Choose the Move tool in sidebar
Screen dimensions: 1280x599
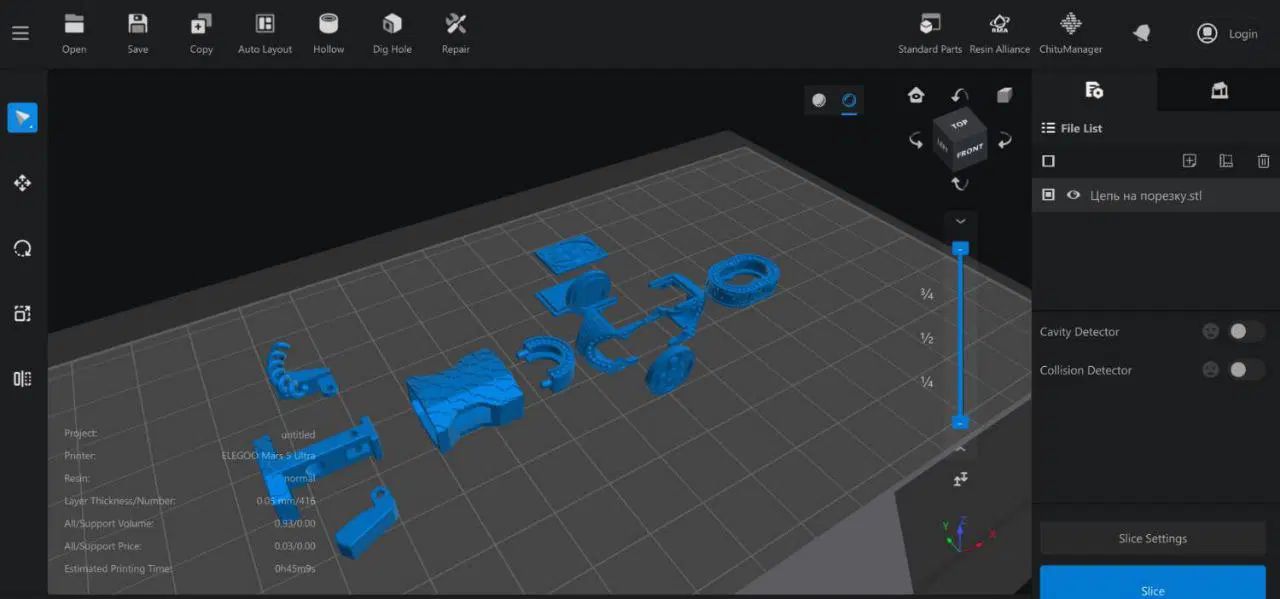pos(22,183)
